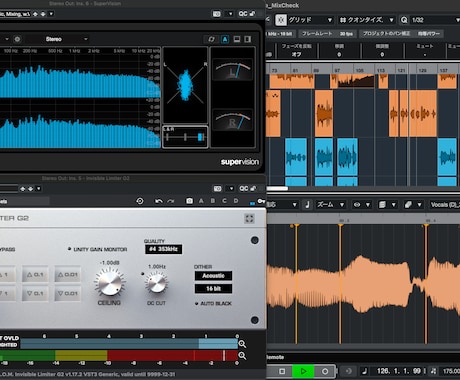Click the QUALITY #4 353kHz selector

pos(163,249)
